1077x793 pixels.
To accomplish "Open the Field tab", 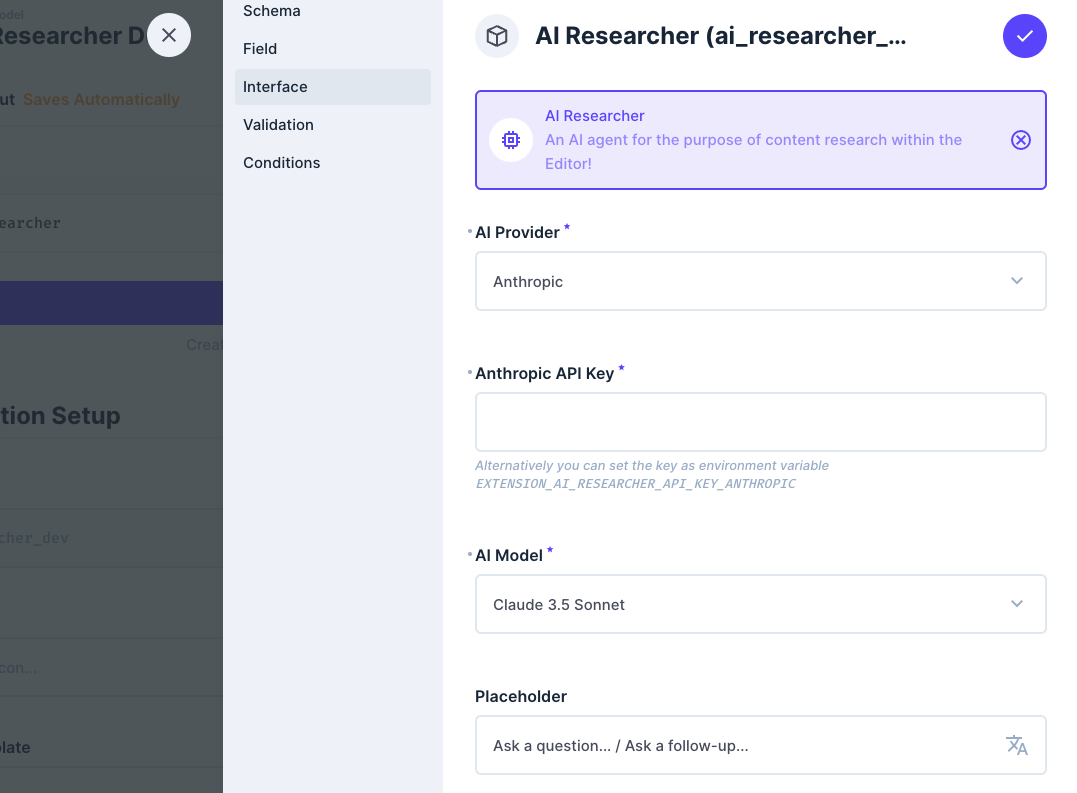I will [260, 49].
